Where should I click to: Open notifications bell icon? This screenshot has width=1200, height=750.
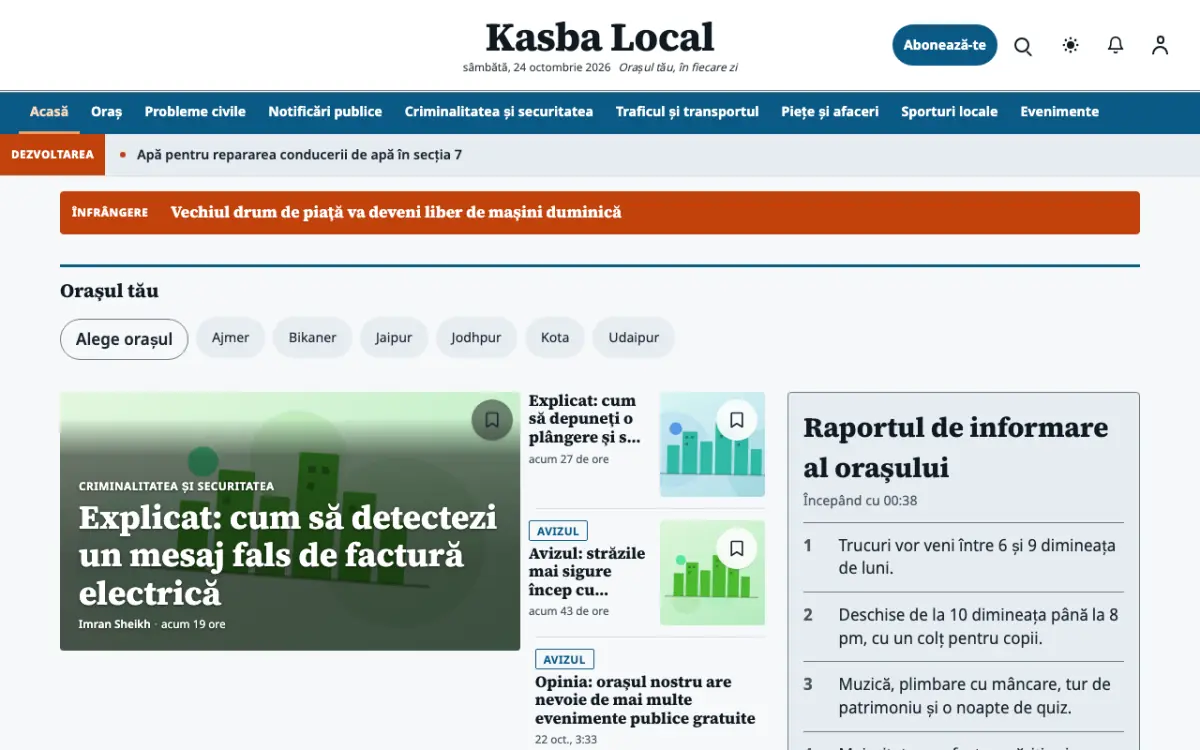[1116, 45]
